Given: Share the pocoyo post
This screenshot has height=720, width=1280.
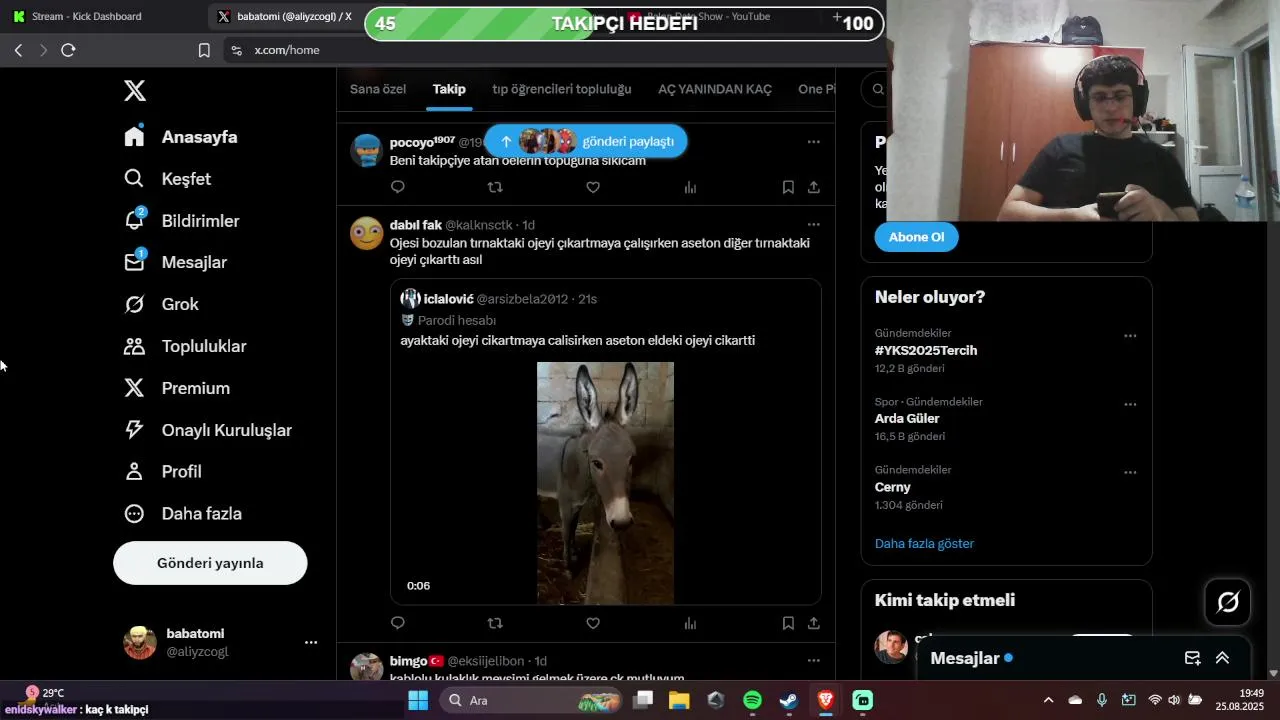Looking at the screenshot, I should 814,187.
